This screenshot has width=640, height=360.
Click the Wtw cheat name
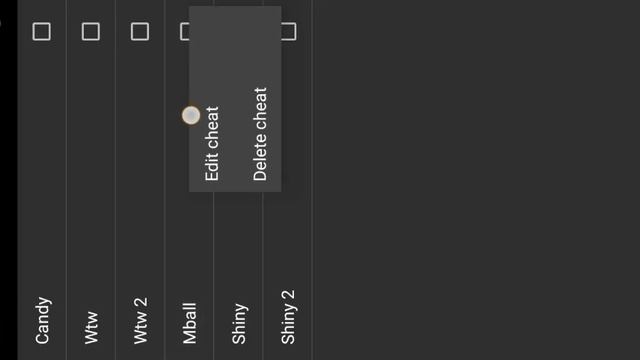[91, 328]
